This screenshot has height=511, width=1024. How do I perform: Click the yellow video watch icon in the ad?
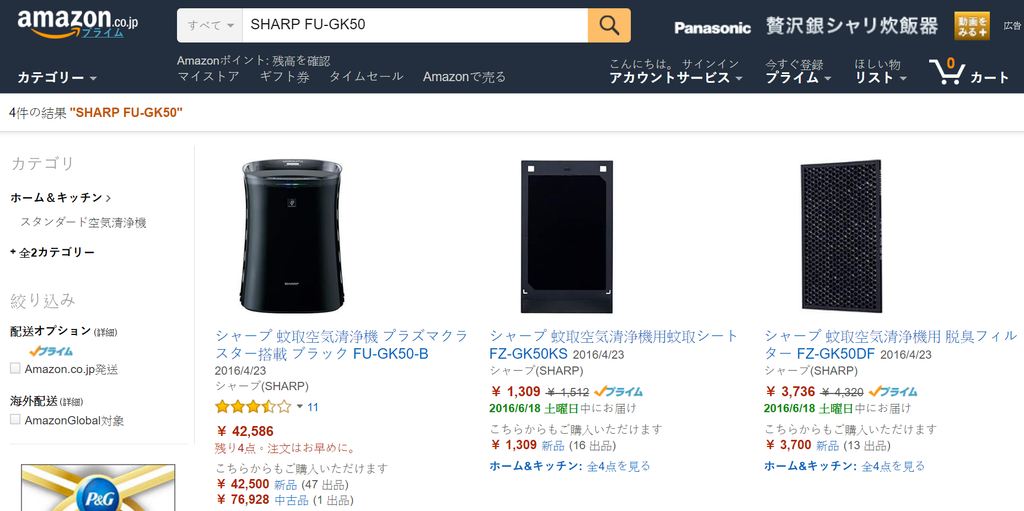[x=972, y=26]
